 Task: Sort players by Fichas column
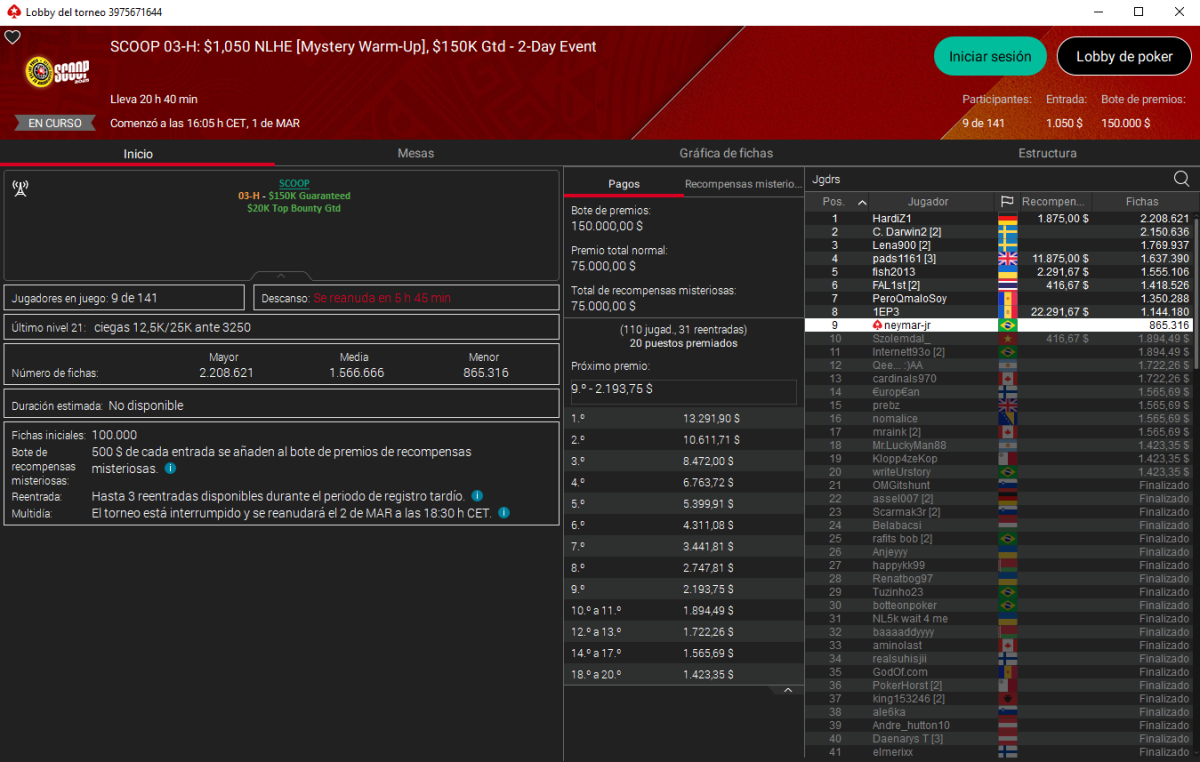coord(1141,202)
